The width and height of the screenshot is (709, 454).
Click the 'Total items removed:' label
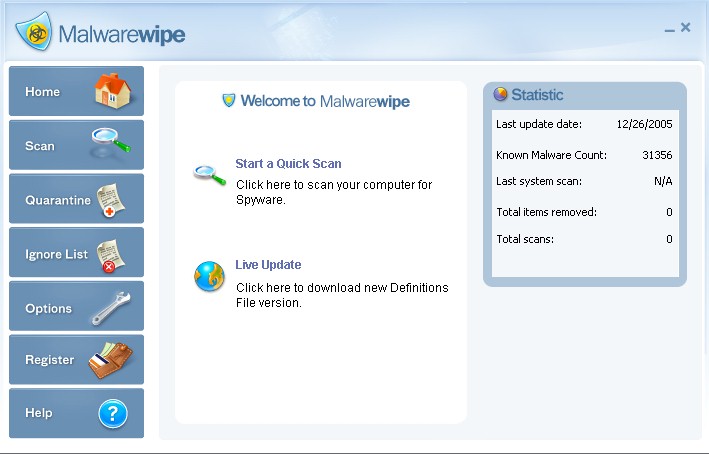pyautogui.click(x=546, y=212)
